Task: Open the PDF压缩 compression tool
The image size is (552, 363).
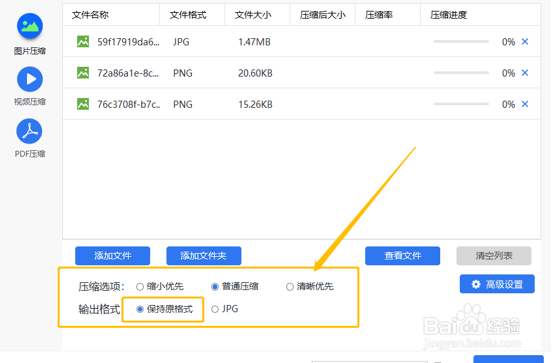Action: tap(30, 138)
